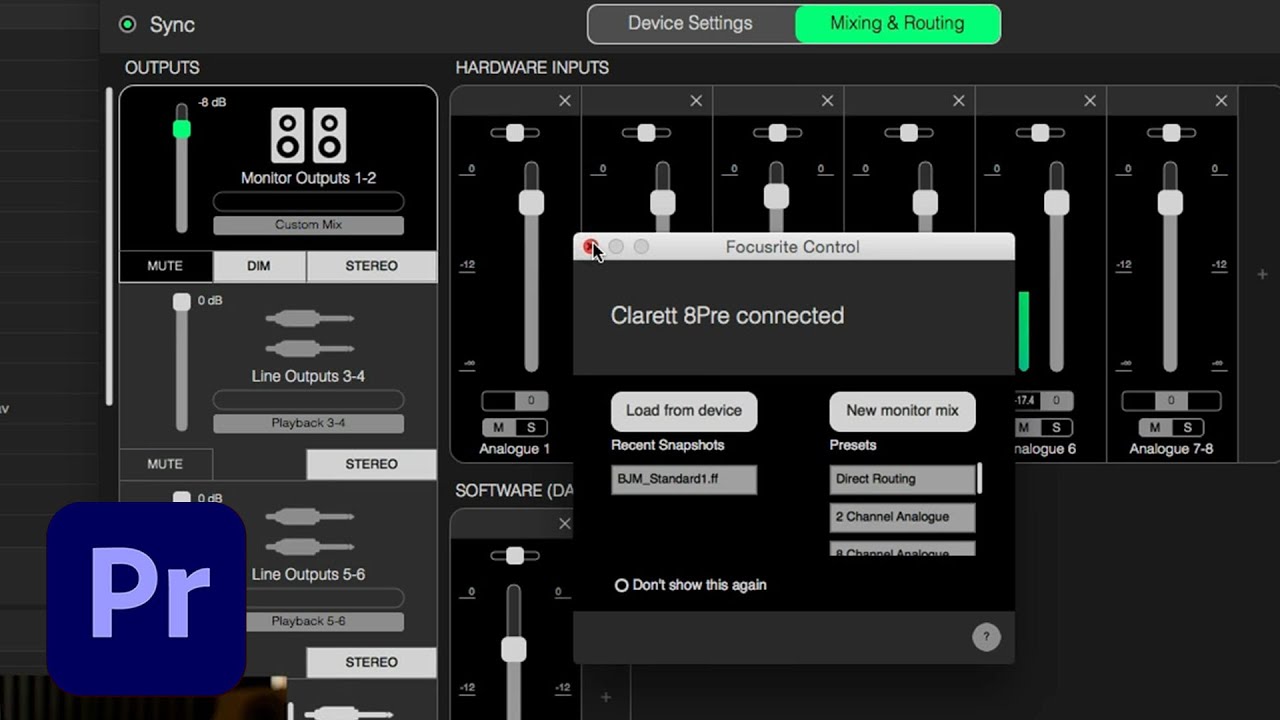Load the BJM_Standard1.ff recent snapshot
The width and height of the screenshot is (1280, 720).
point(684,479)
